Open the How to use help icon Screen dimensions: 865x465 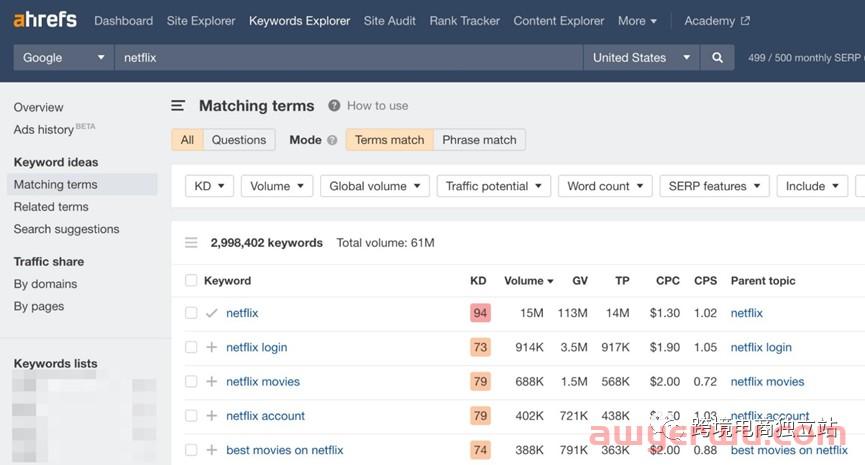pyautogui.click(x=334, y=105)
